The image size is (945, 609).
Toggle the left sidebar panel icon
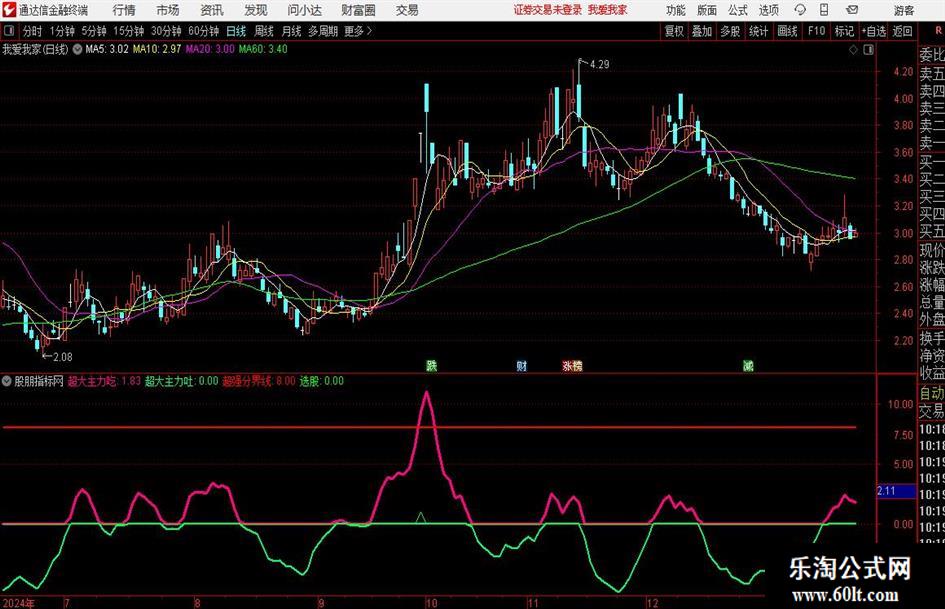click(x=9, y=31)
